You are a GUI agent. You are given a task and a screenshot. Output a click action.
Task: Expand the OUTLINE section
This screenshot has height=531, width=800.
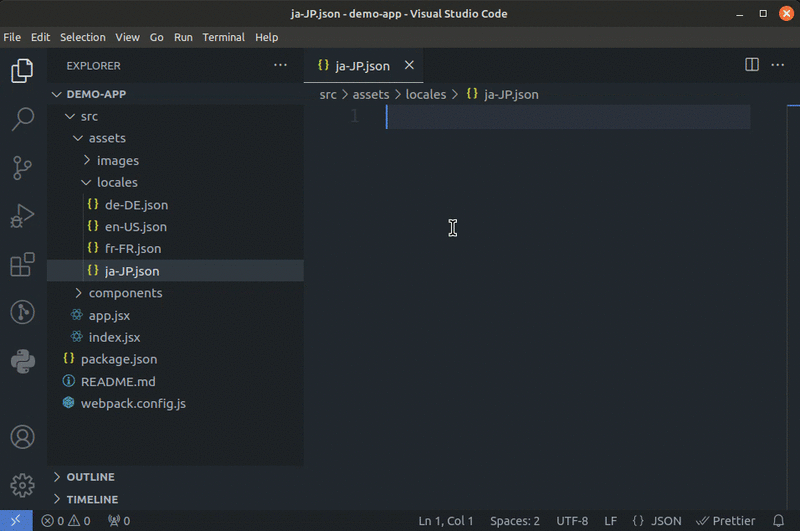(x=90, y=477)
